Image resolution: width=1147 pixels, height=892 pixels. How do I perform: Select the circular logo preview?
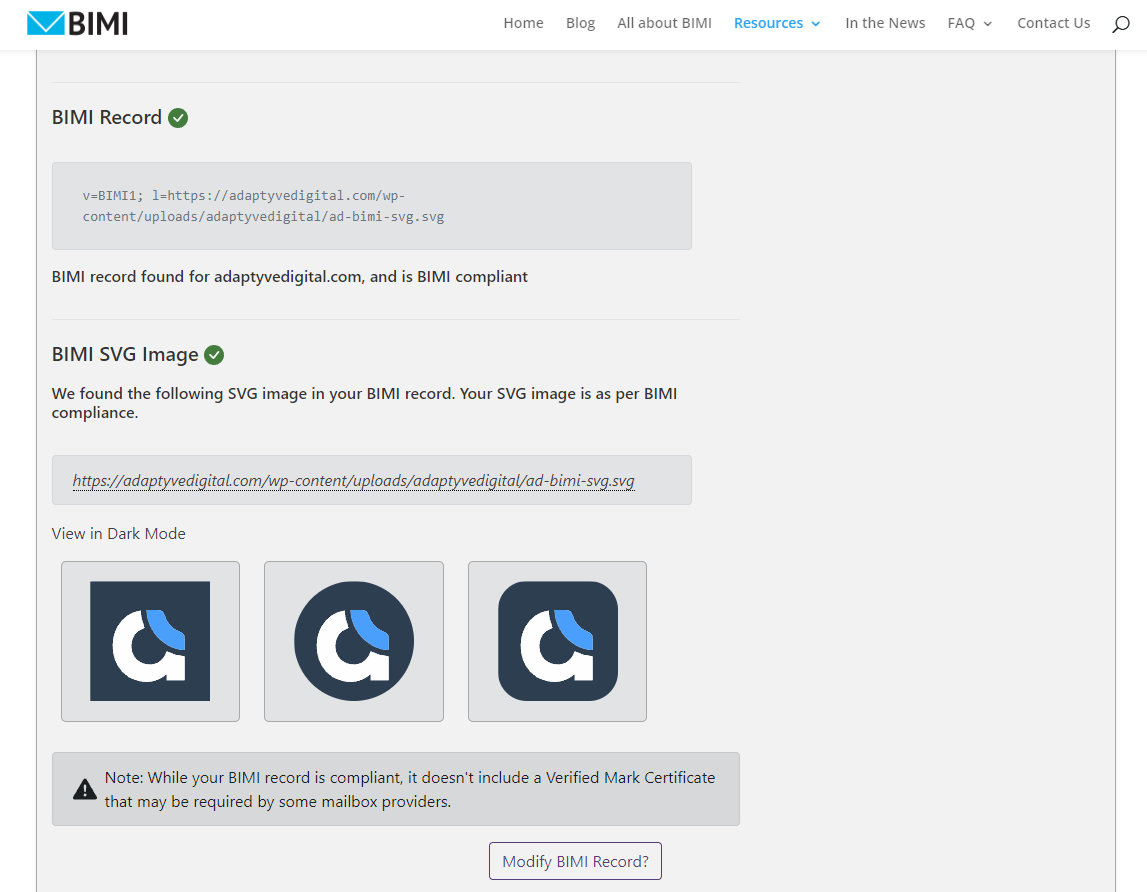[x=354, y=641]
